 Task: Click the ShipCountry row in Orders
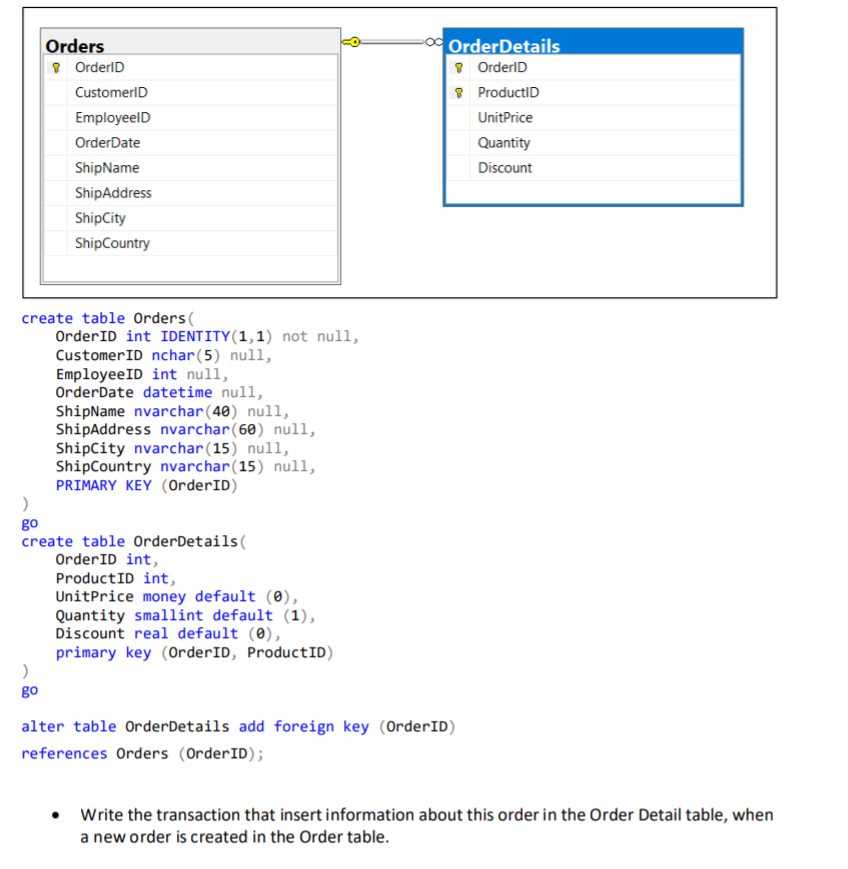tap(112, 242)
